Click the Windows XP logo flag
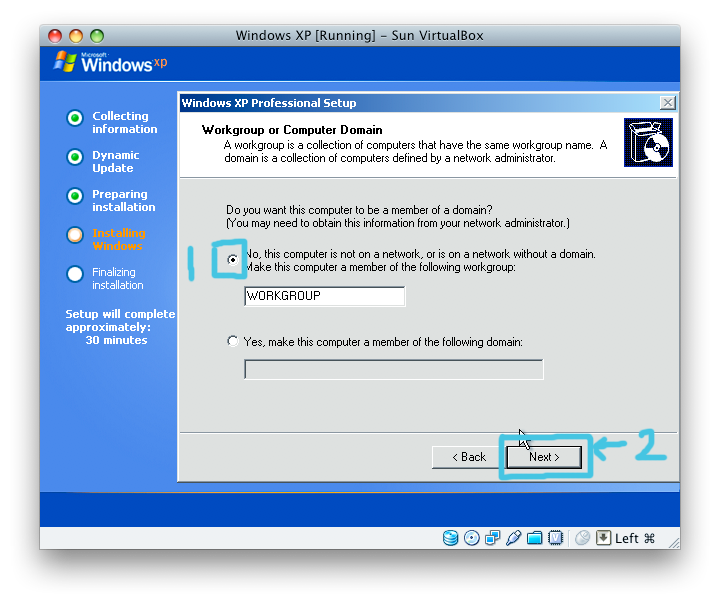The width and height of the screenshot is (720, 604). tap(65, 62)
